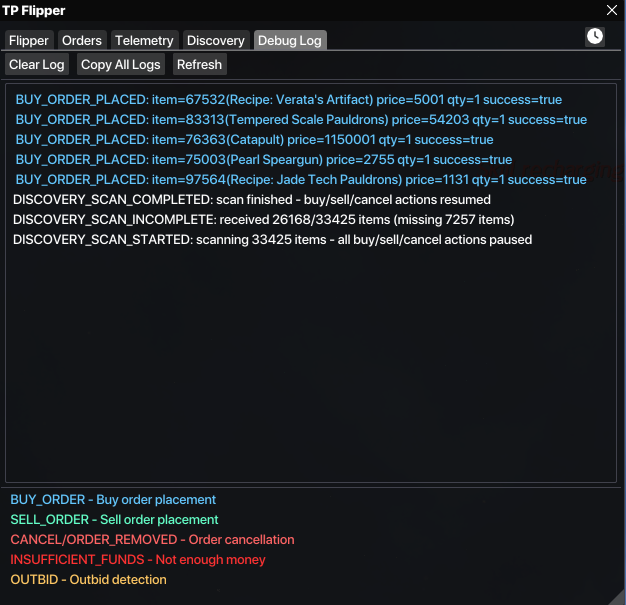Select the DISCOVERY_SCAN_INCOMPLETE log entry
The height and width of the screenshot is (605, 626).
(263, 220)
